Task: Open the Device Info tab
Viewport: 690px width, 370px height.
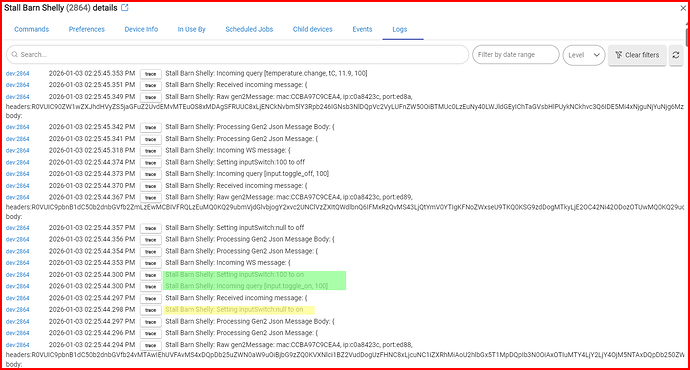Action: point(141,29)
